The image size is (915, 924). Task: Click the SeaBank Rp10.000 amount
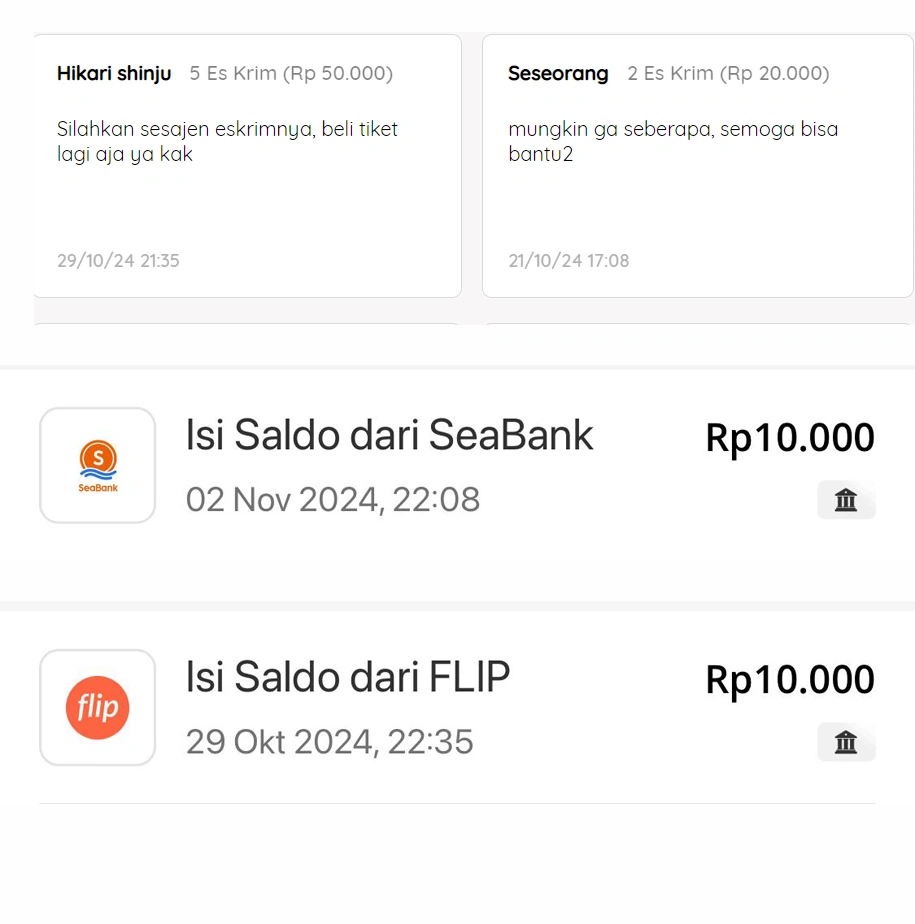tap(790, 438)
